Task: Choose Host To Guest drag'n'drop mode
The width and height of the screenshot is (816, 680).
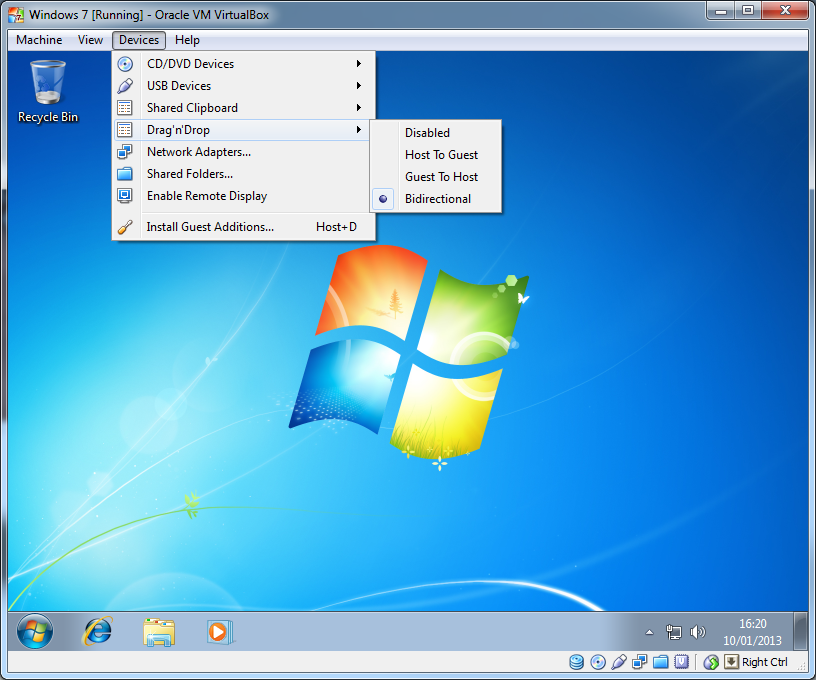Action: [x=441, y=155]
